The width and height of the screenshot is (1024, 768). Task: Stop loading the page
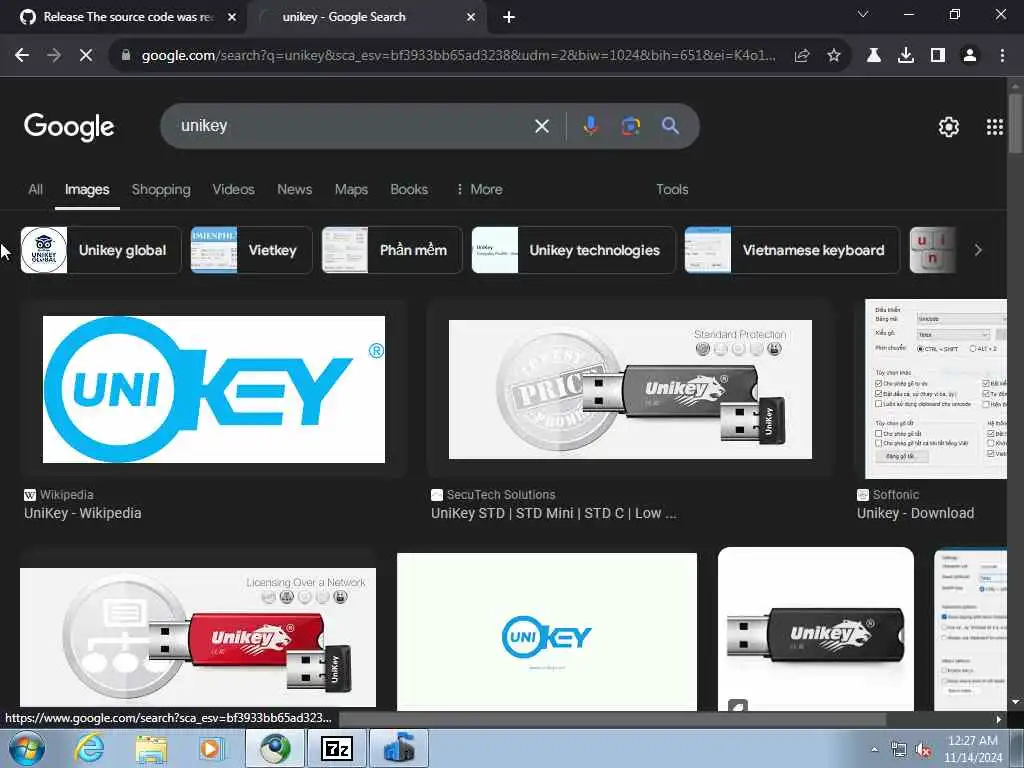[86, 56]
